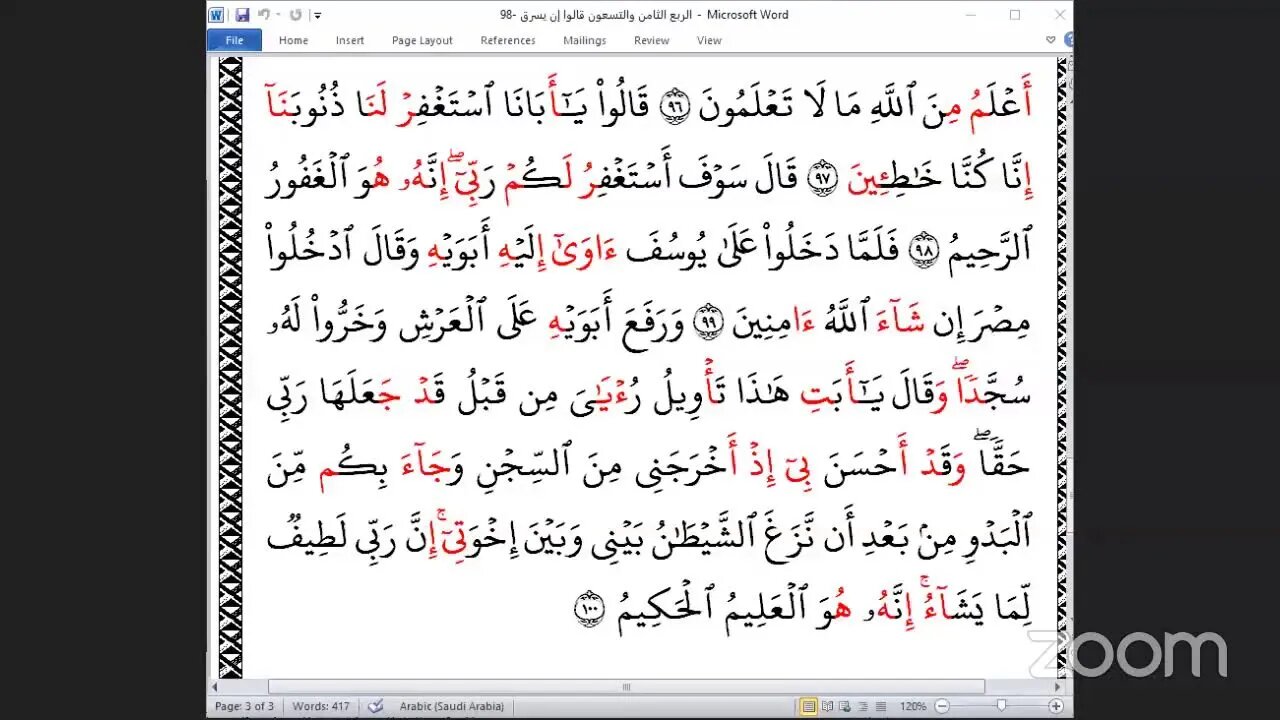Close the Word window
The width and height of the screenshot is (1280, 720).
click(x=1060, y=15)
